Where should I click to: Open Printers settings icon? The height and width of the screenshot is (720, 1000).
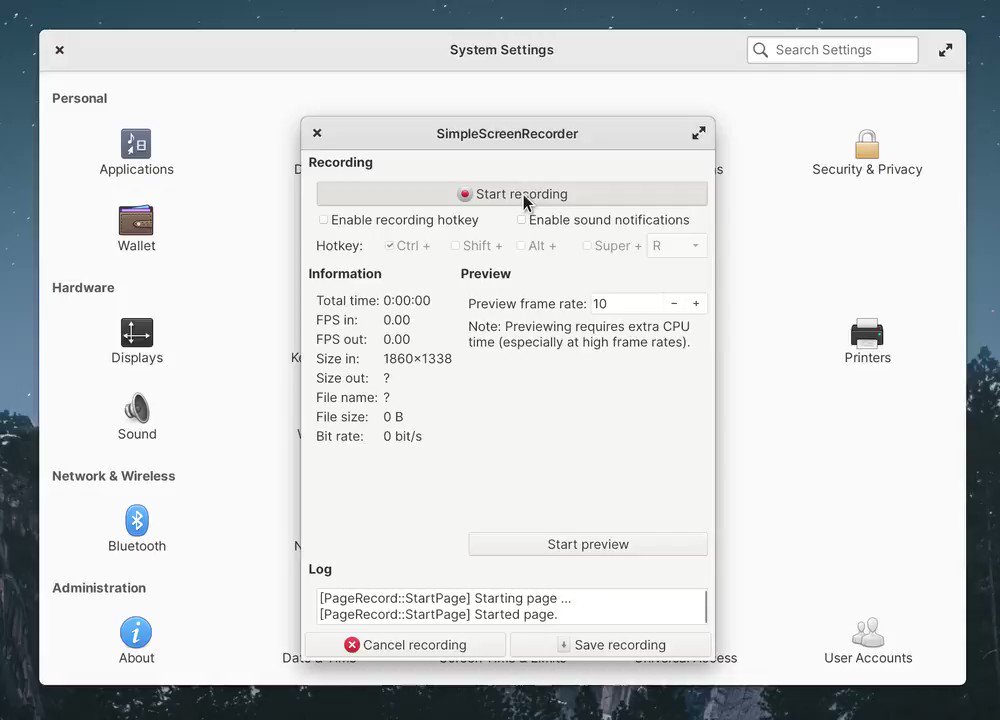coord(867,332)
